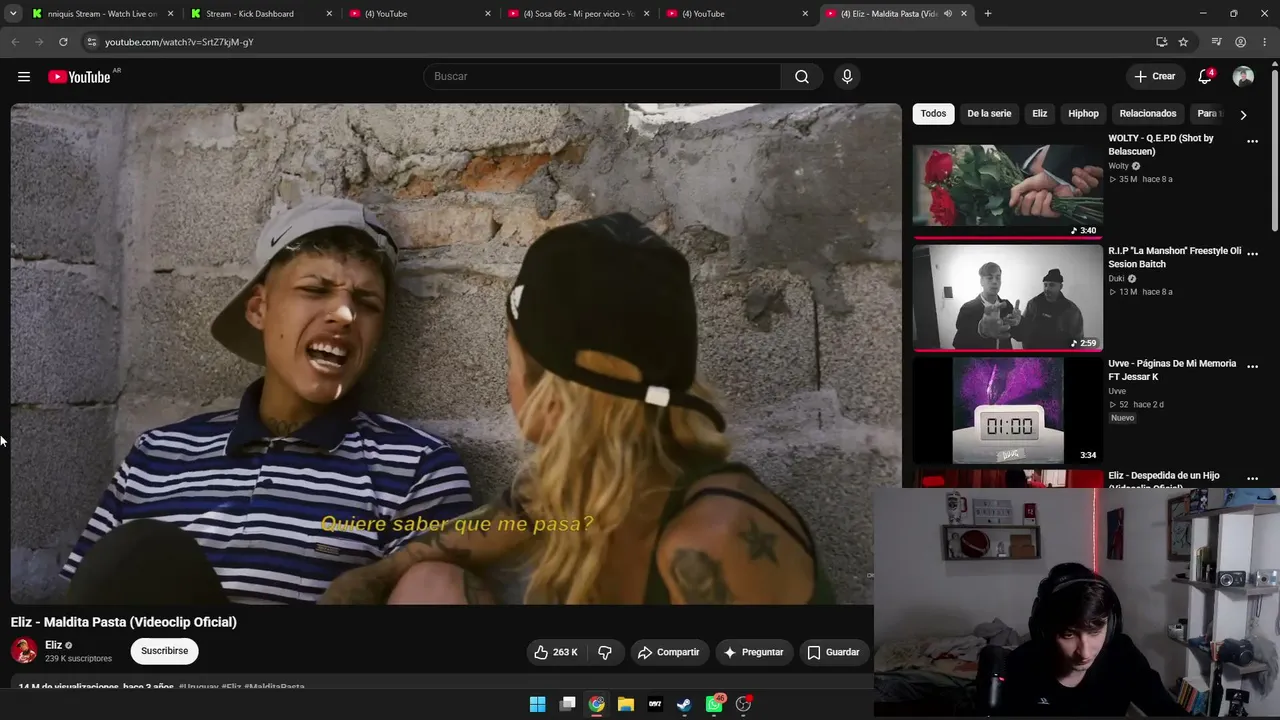This screenshot has width=1280, height=720.
Task: Open the browser profile icon
Action: 1240,42
